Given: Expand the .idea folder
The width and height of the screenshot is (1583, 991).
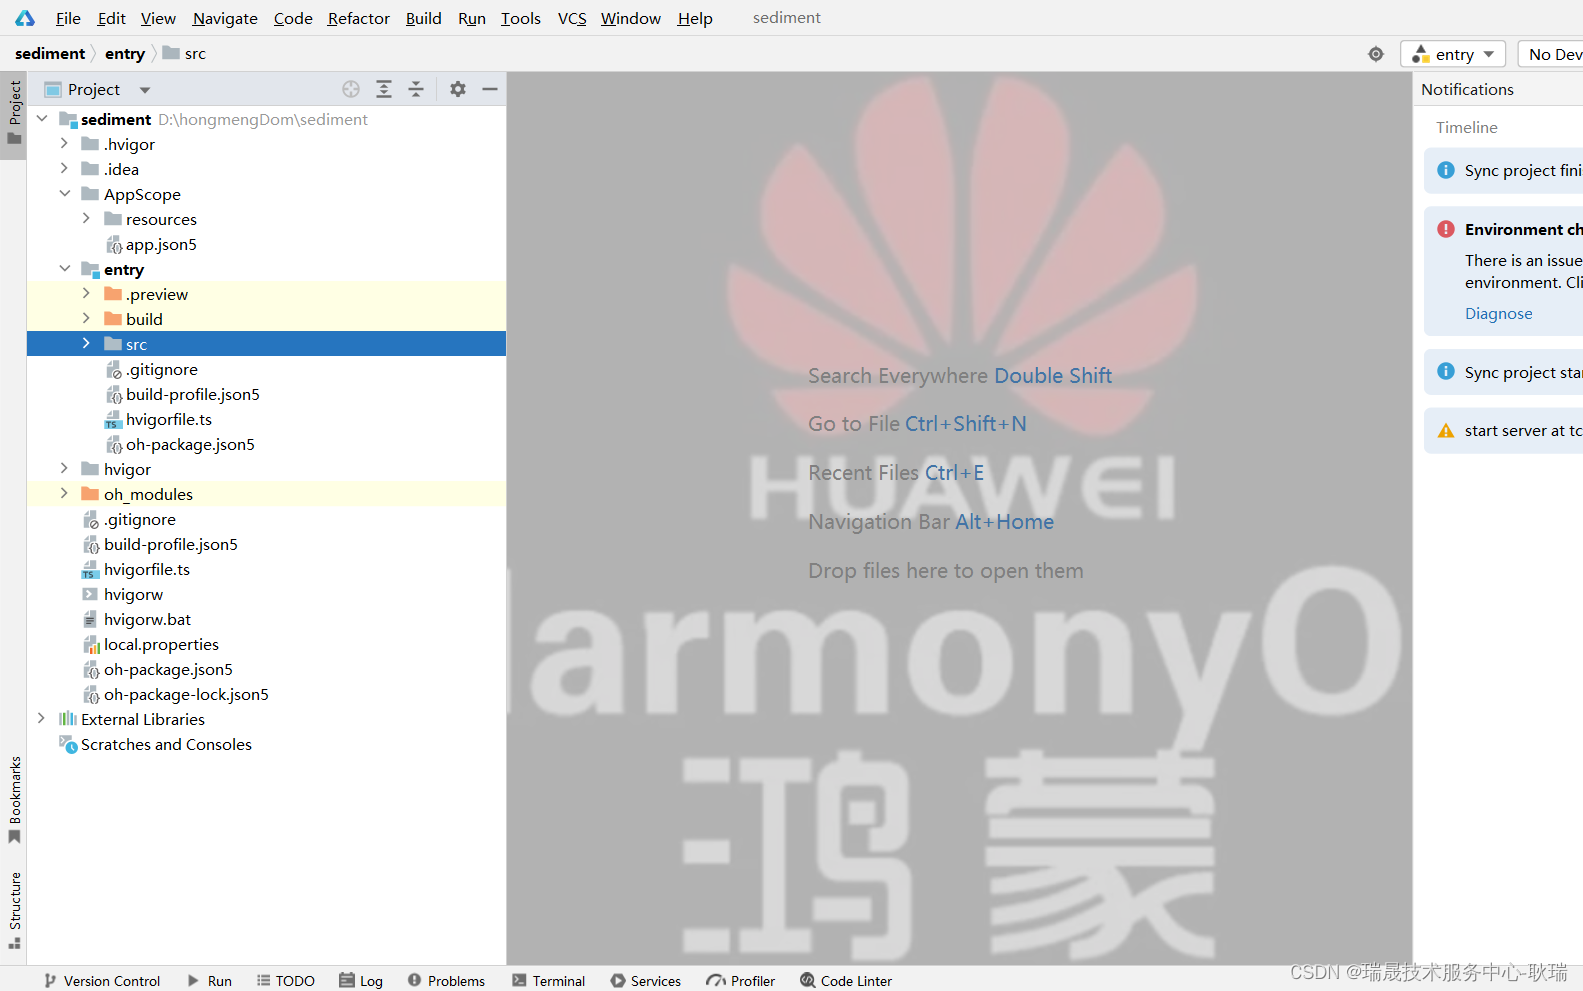Looking at the screenshot, I should click(64, 169).
